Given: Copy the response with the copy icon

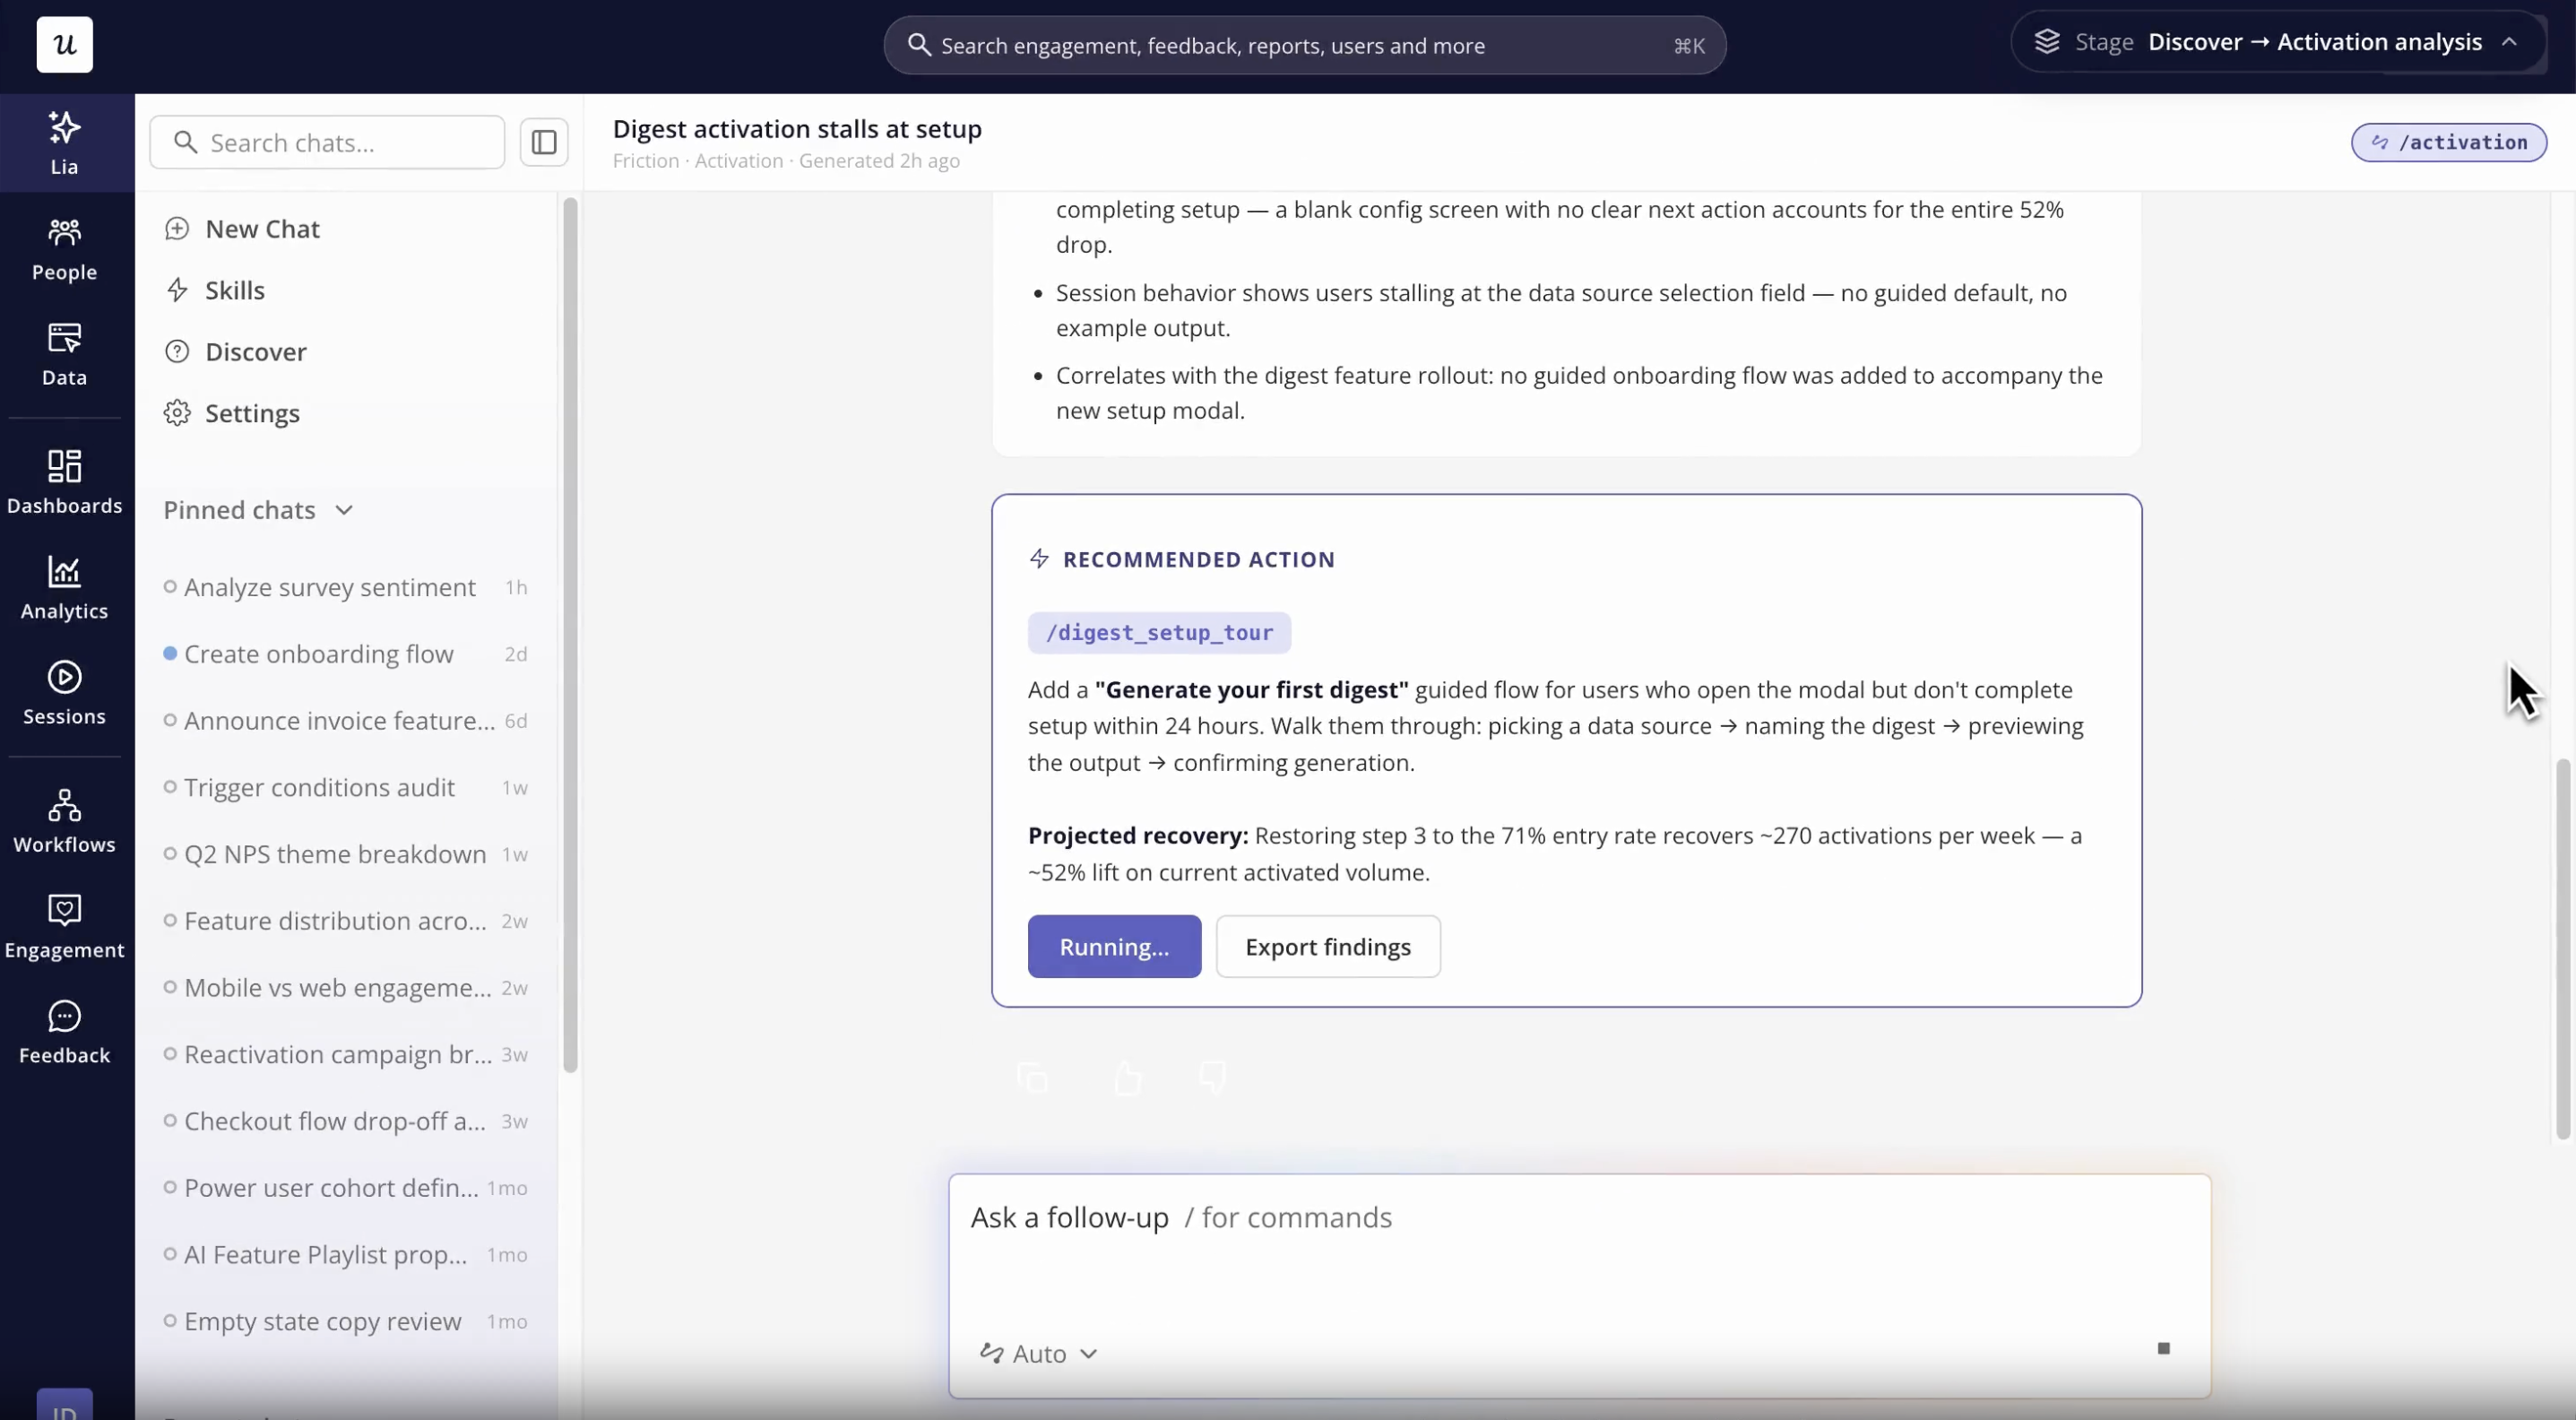Looking at the screenshot, I should pos(1033,1078).
